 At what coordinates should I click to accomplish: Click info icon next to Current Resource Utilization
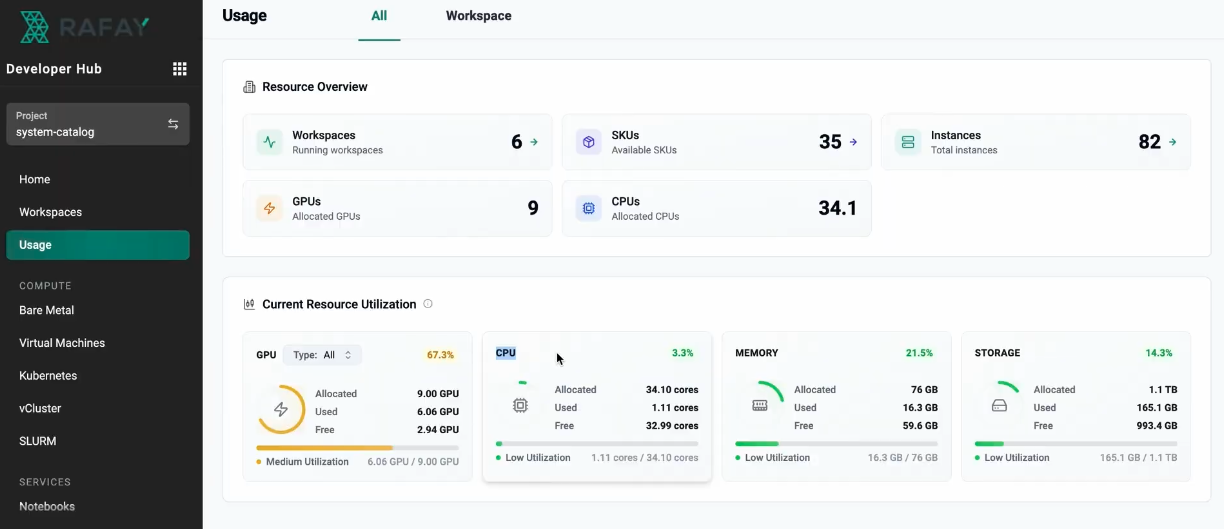pos(428,304)
